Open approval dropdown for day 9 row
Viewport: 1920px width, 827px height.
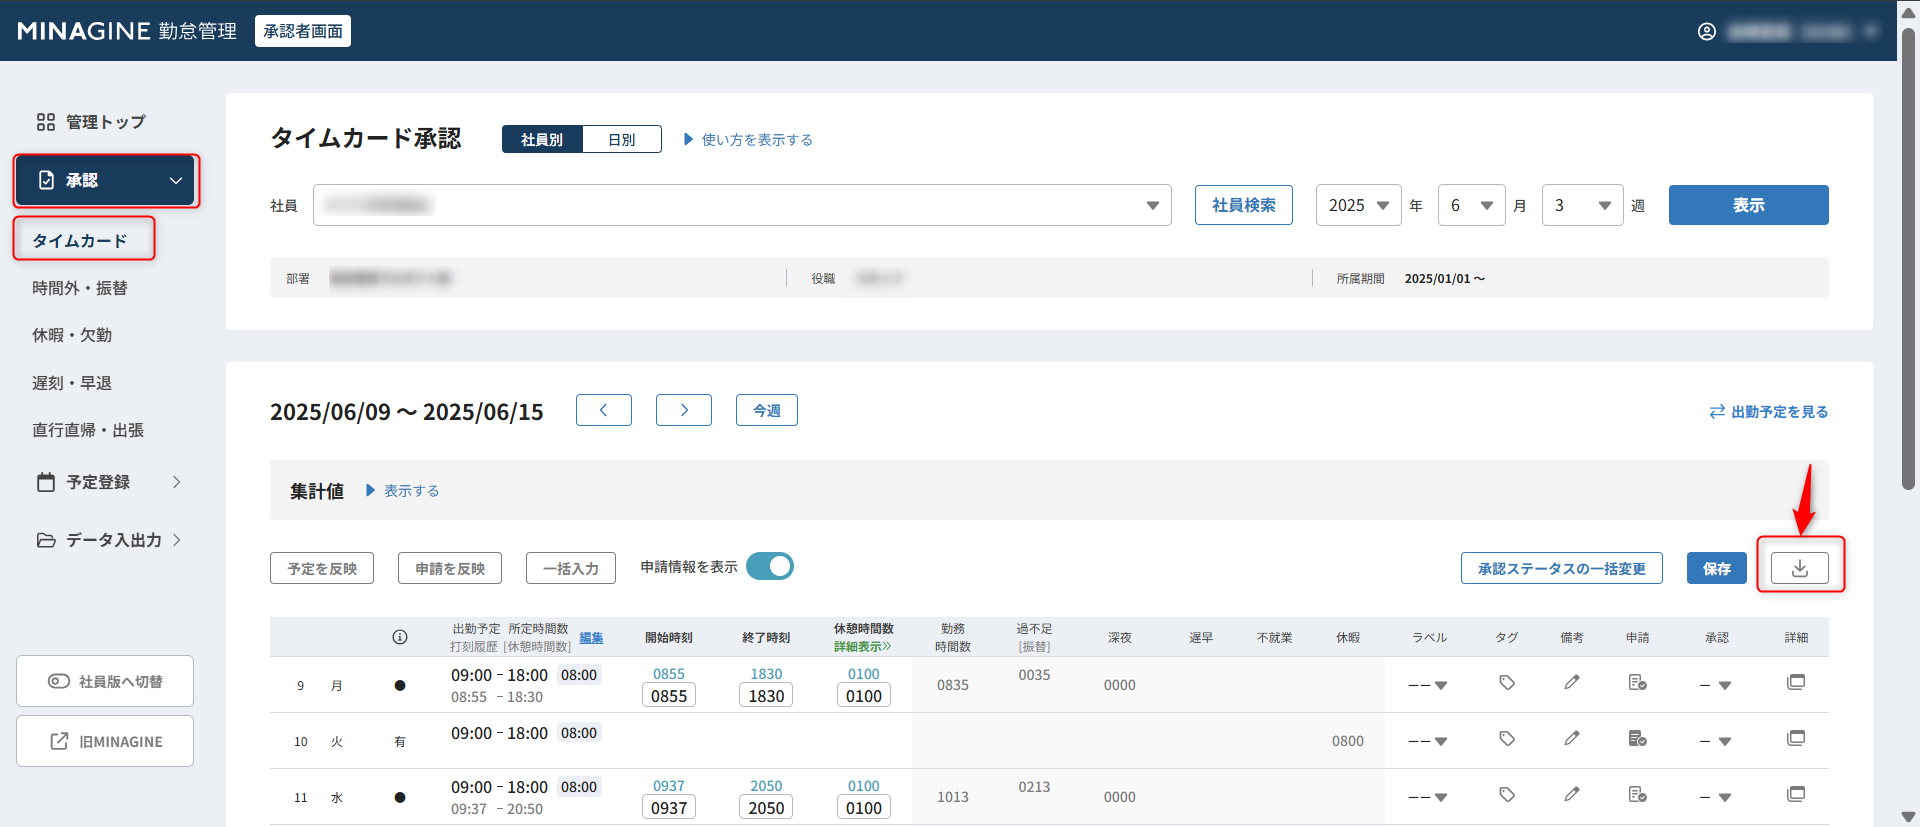(x=1716, y=685)
